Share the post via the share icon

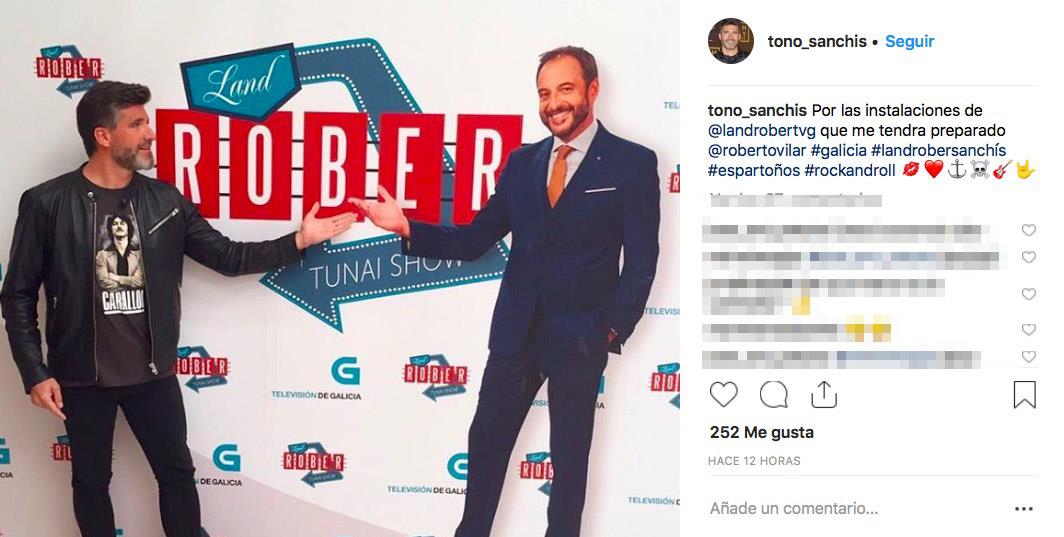tap(823, 394)
